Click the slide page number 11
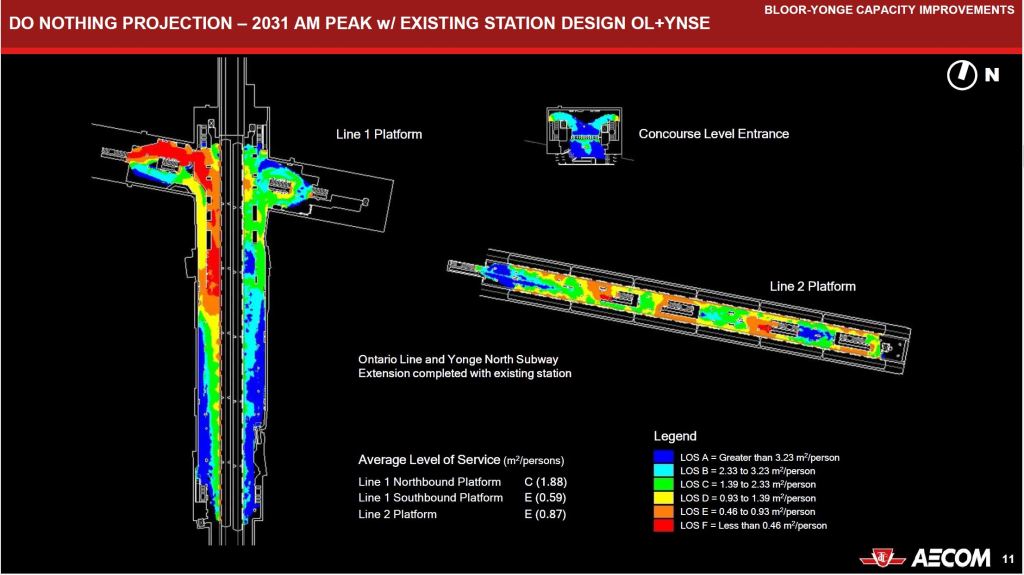Viewport: 1024px width, 575px height. [1007, 557]
